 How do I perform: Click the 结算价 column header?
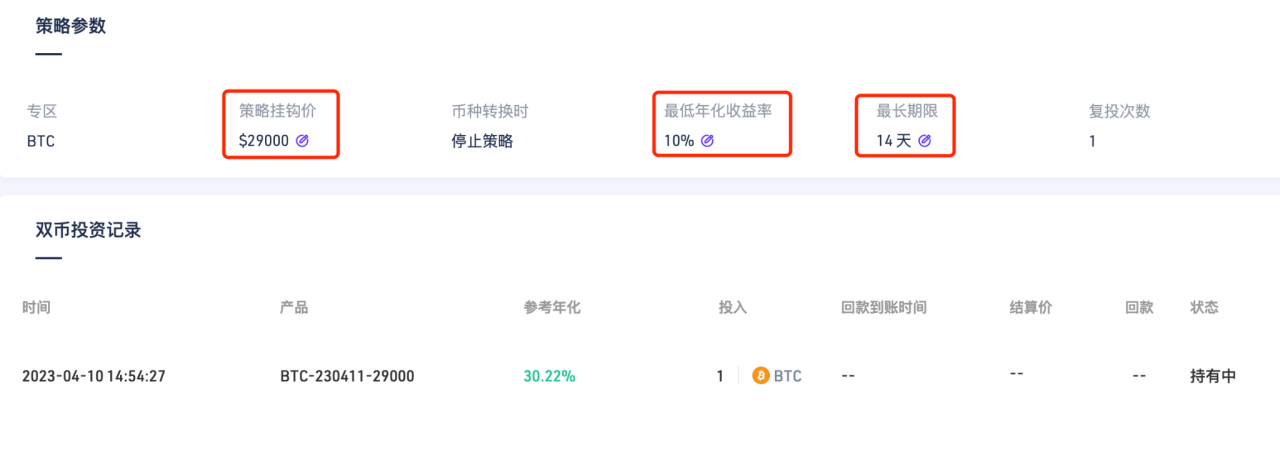click(x=1031, y=307)
